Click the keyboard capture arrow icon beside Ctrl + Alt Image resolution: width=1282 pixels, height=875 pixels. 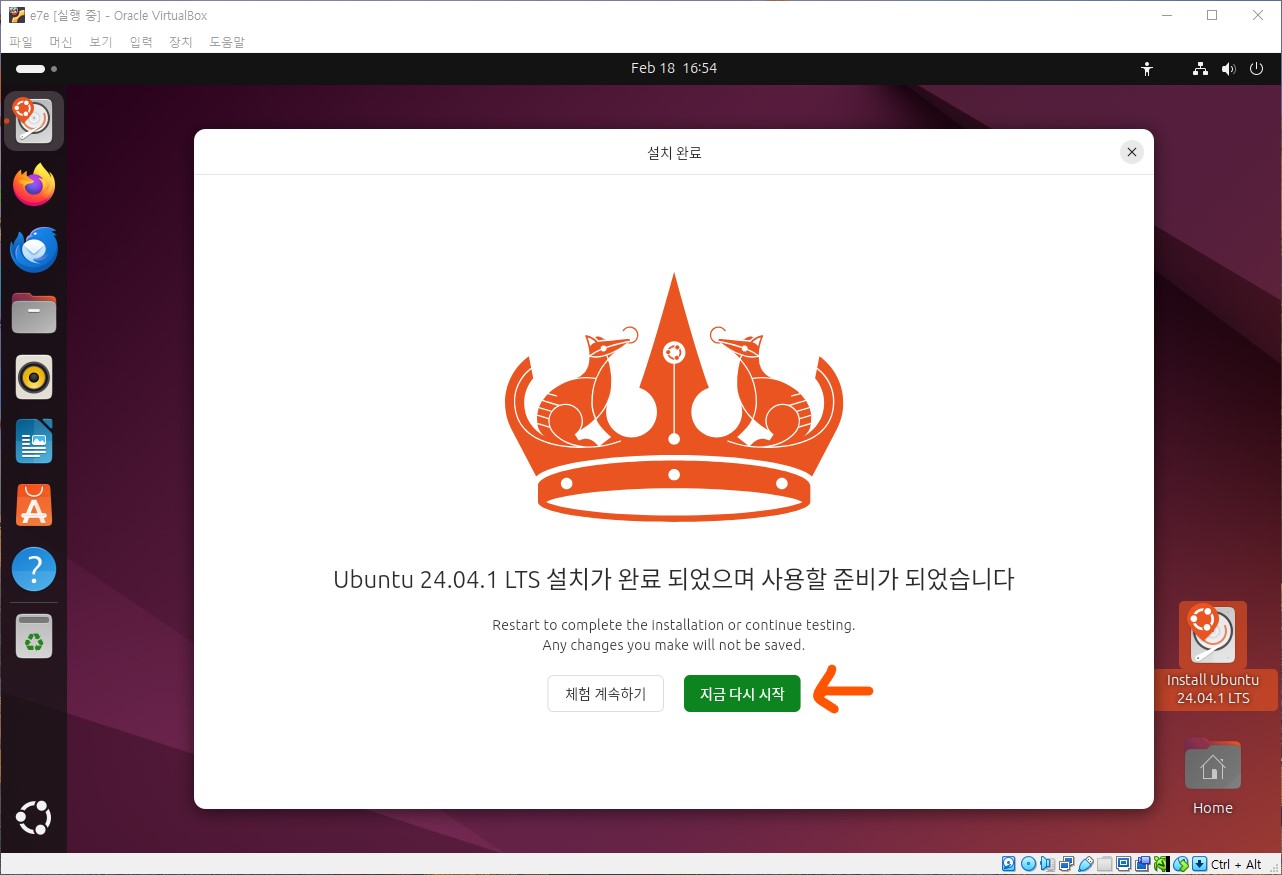(1199, 864)
